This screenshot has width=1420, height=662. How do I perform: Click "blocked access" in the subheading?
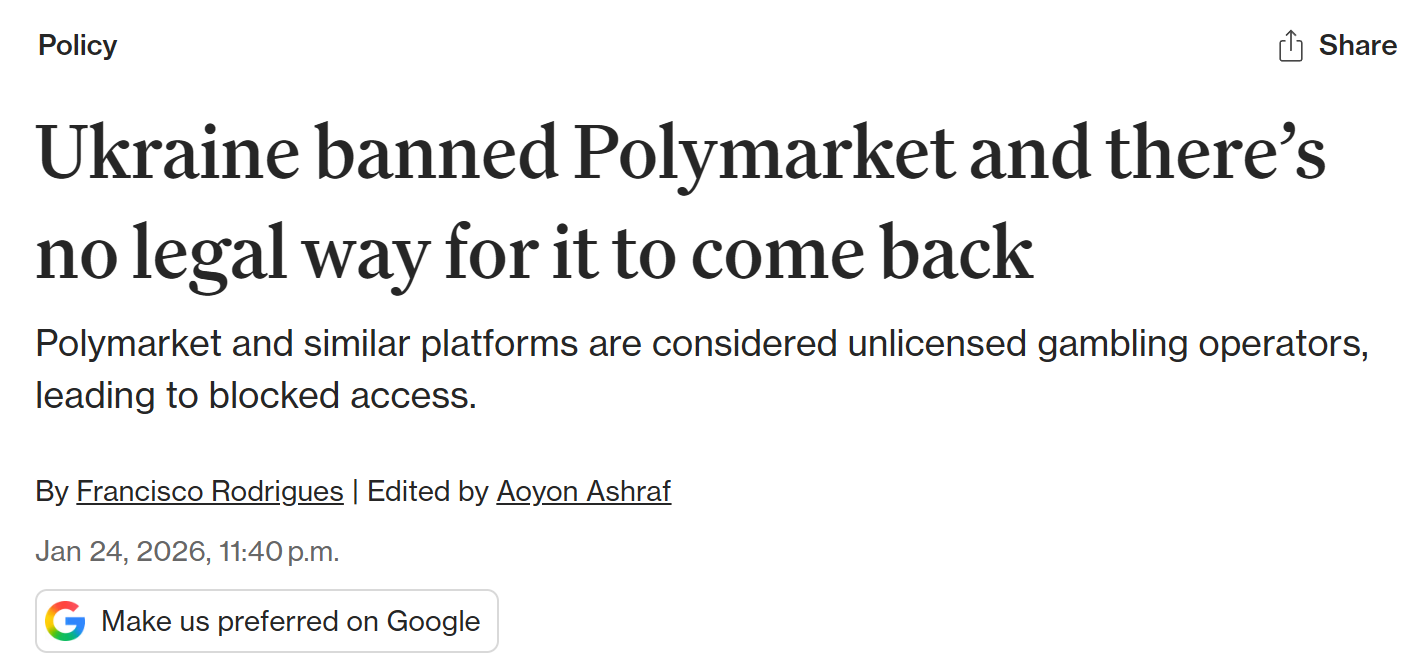(342, 396)
